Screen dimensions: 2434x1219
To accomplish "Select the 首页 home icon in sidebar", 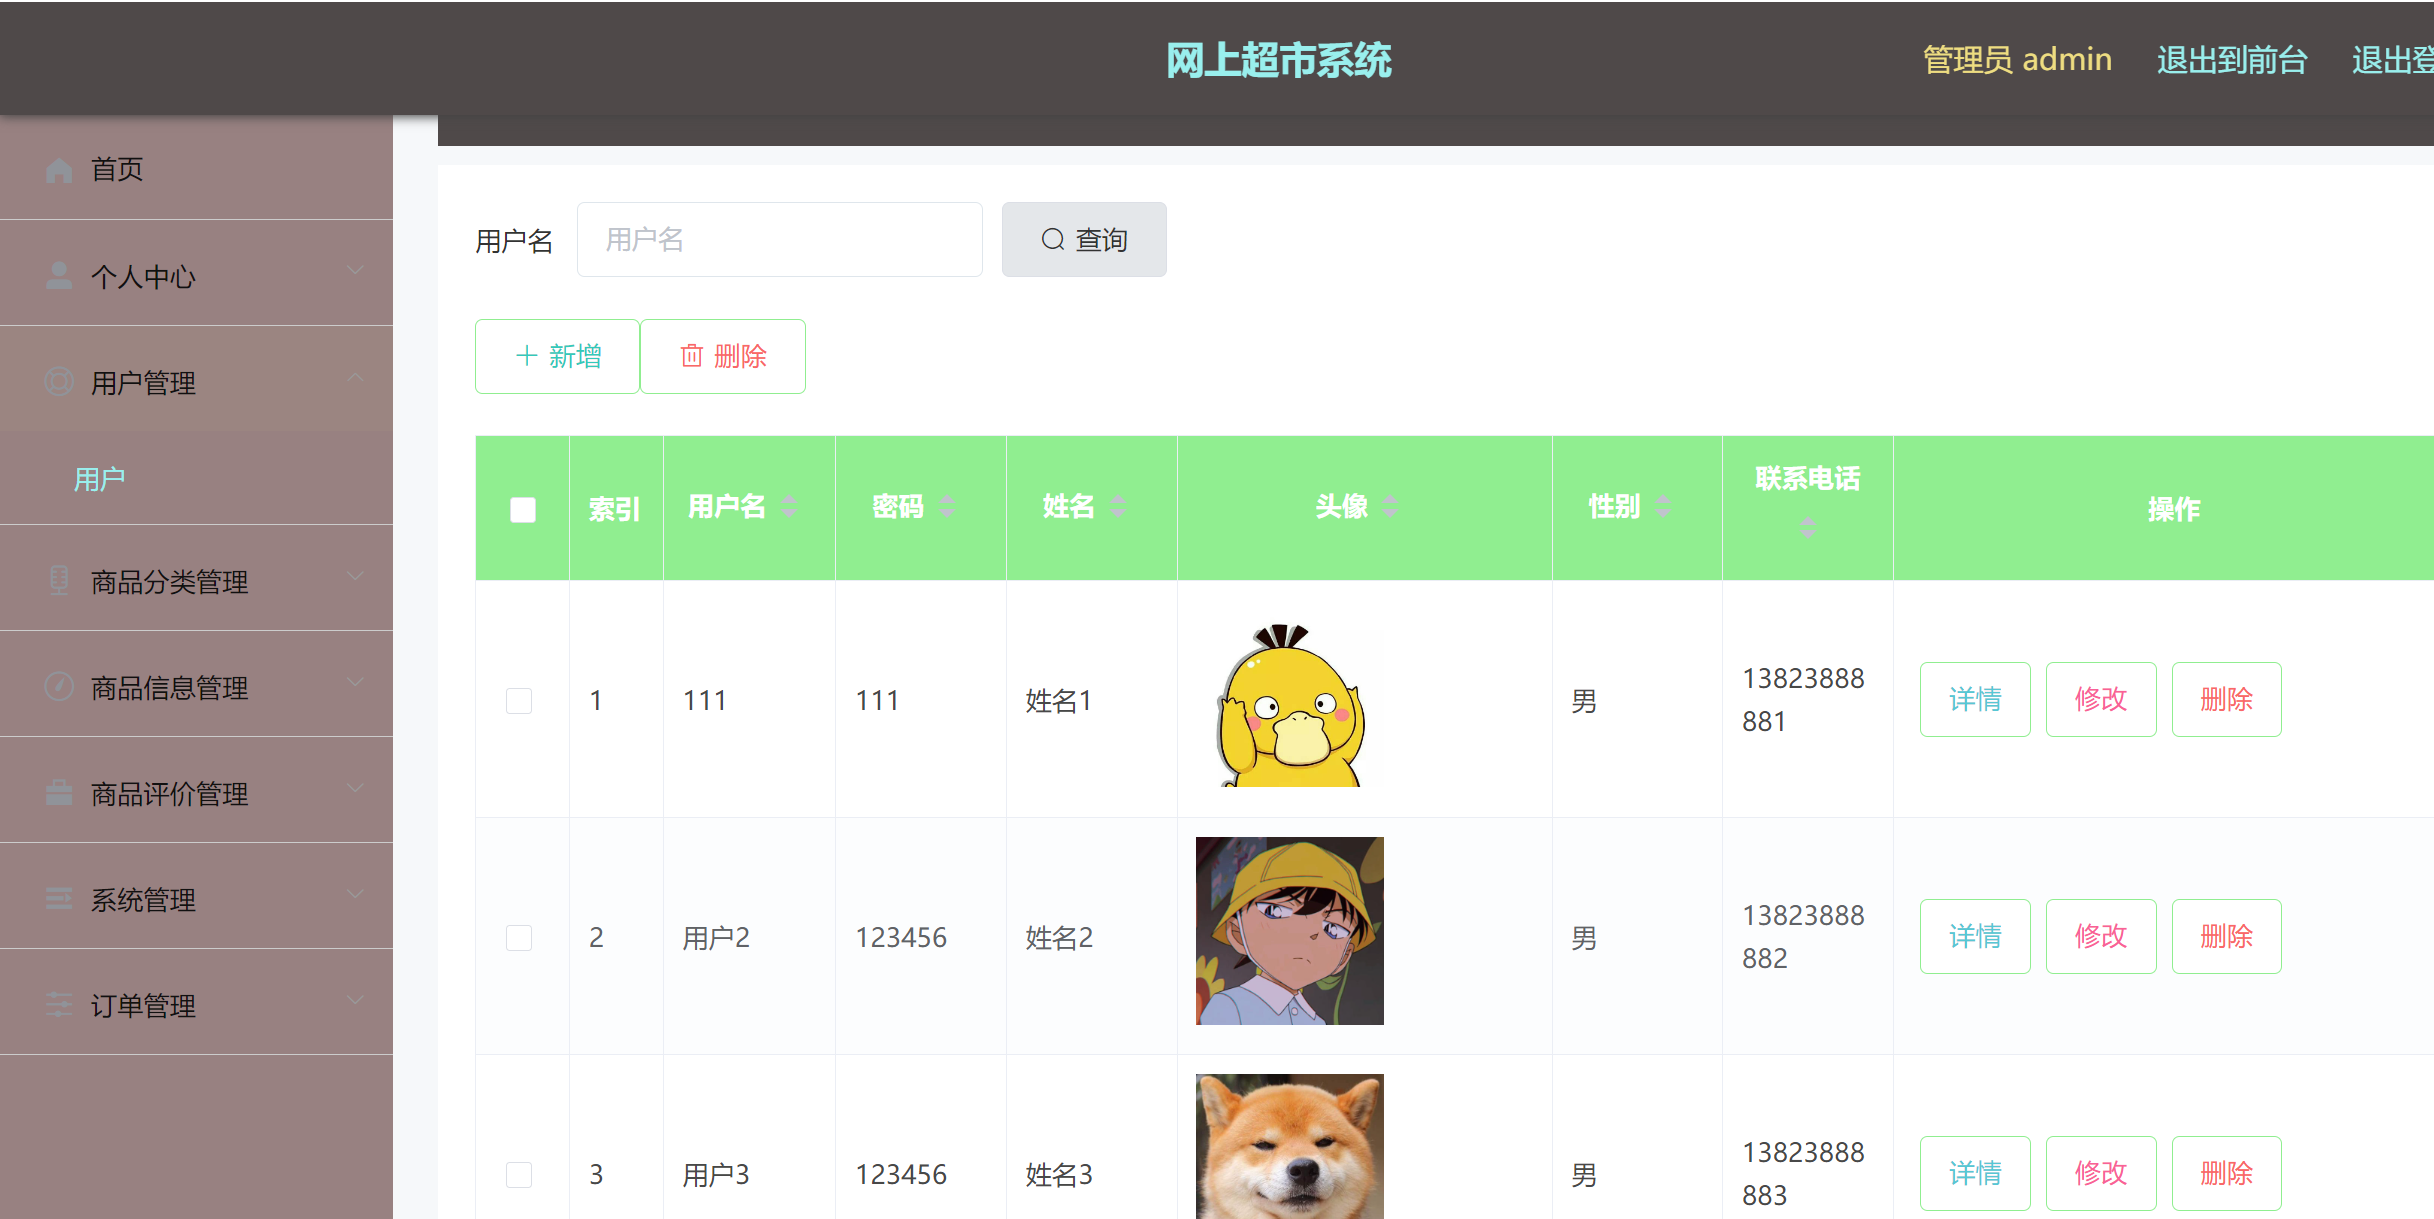I will tap(58, 169).
